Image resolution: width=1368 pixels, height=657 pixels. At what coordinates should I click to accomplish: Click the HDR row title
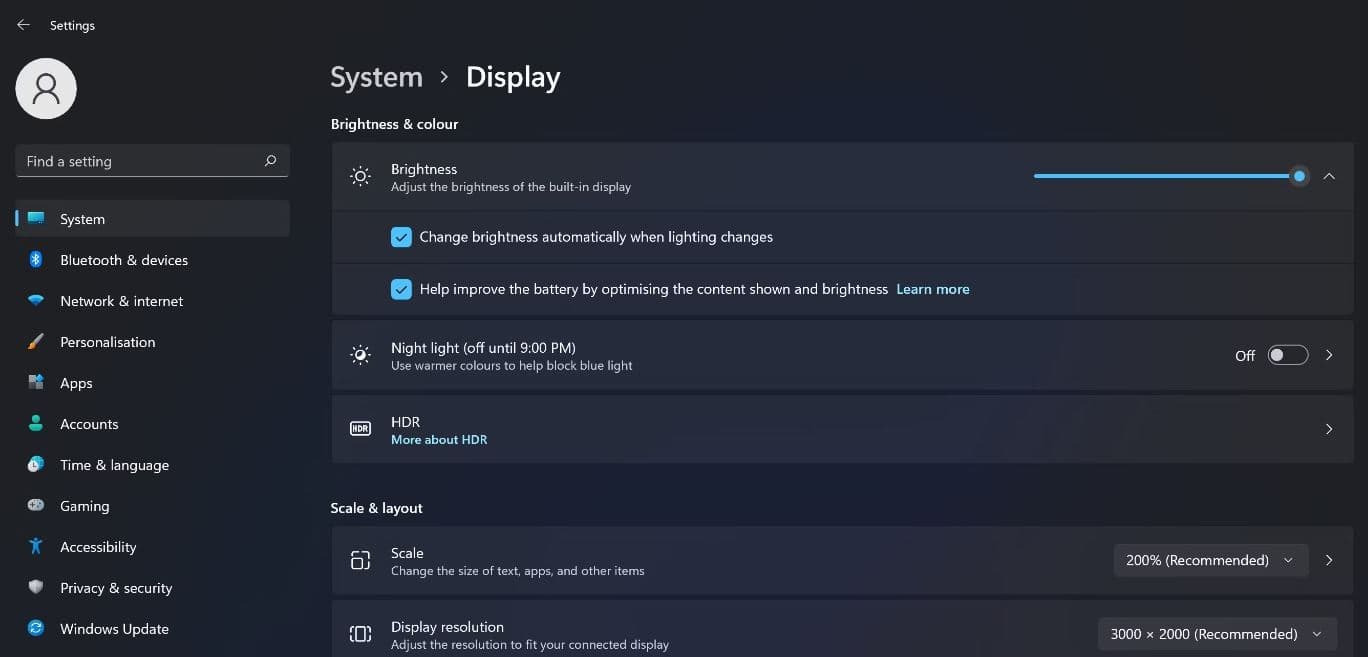point(405,422)
